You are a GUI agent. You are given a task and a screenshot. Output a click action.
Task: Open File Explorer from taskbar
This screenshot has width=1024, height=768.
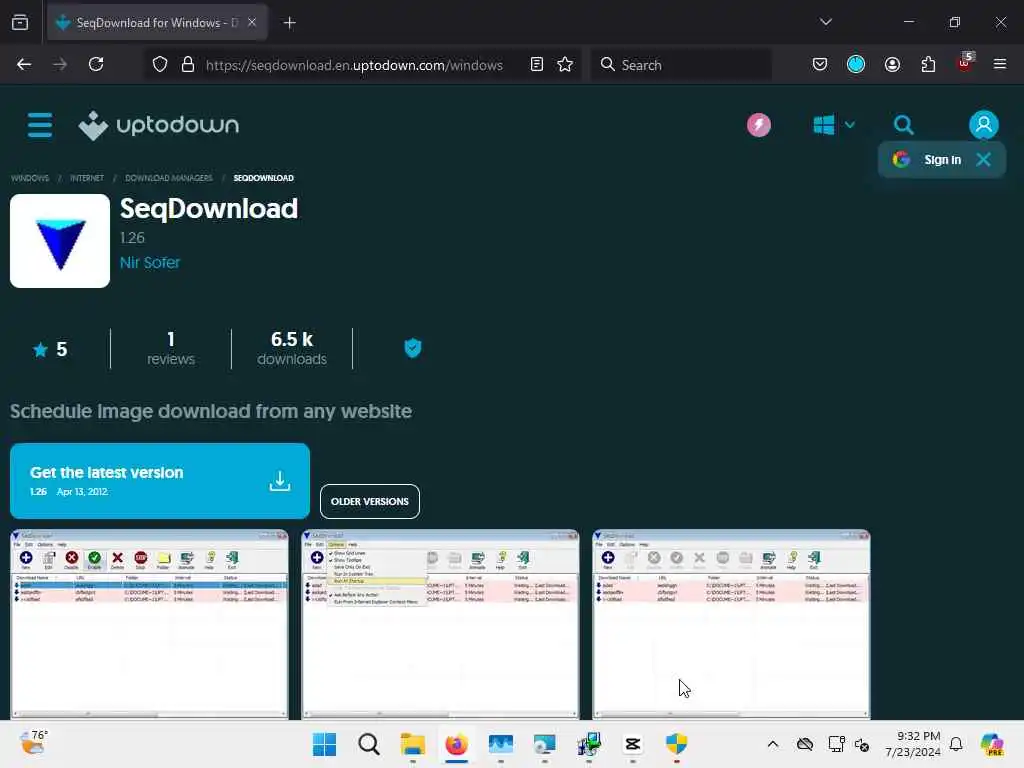413,744
